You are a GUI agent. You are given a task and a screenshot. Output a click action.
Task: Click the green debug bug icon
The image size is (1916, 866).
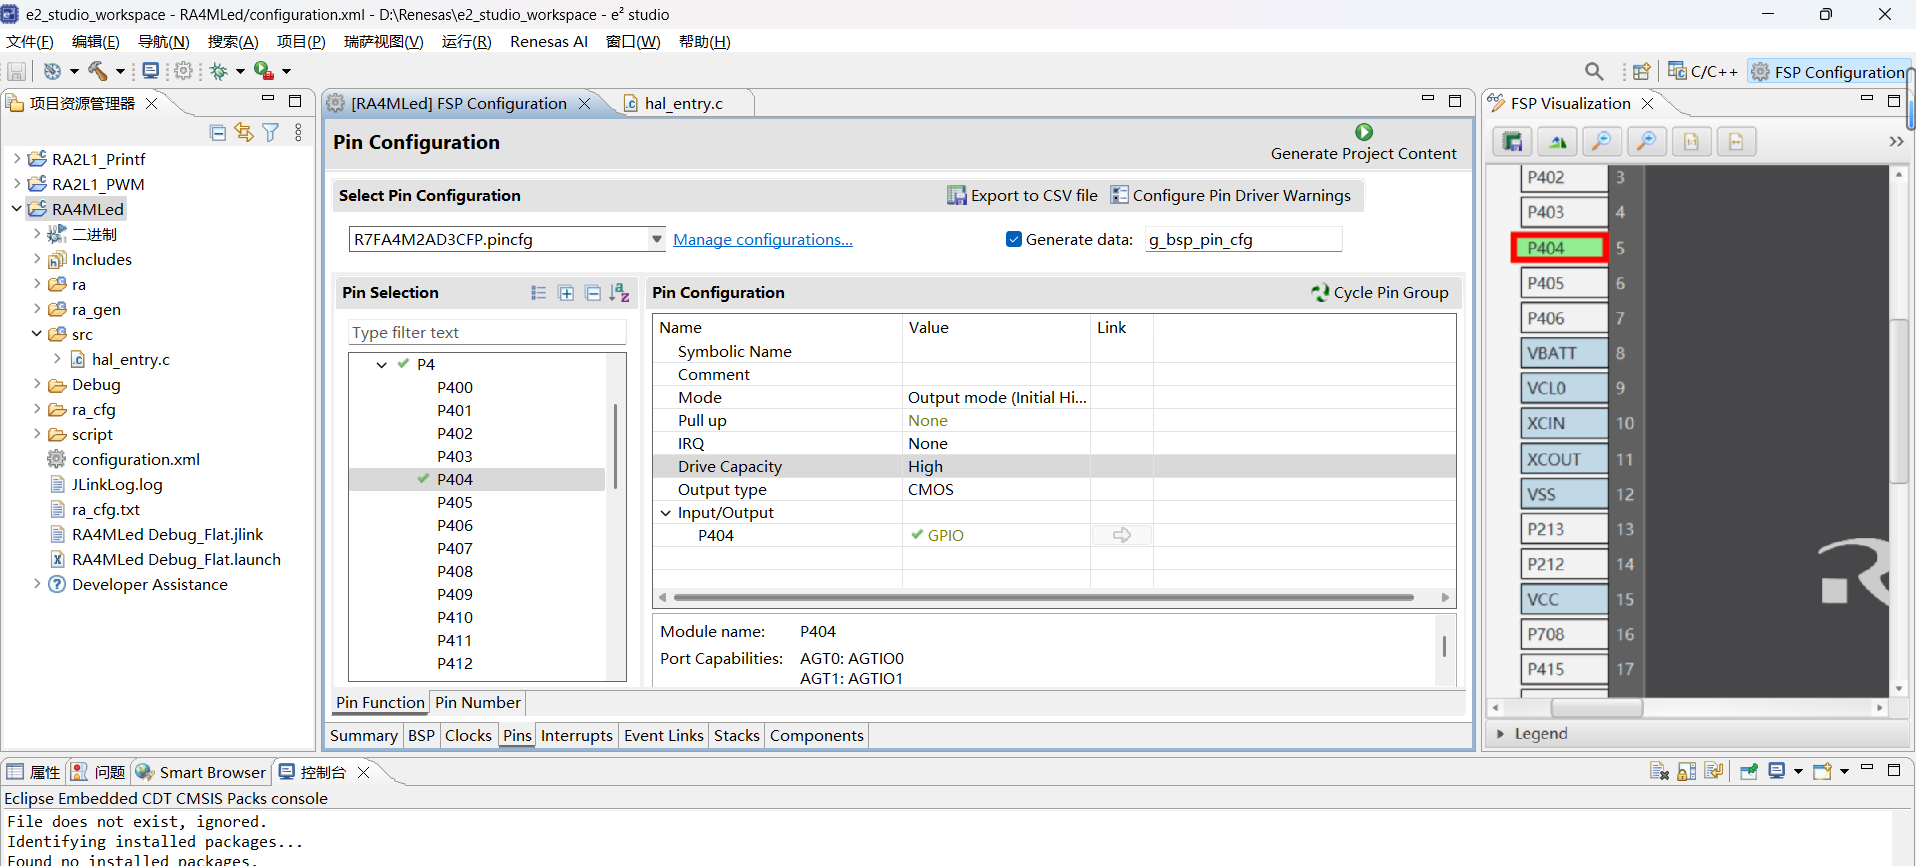(x=219, y=71)
